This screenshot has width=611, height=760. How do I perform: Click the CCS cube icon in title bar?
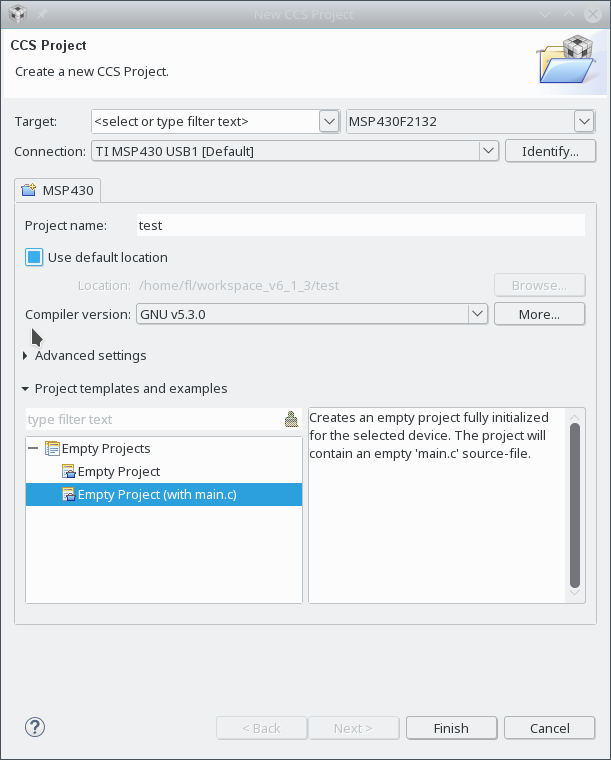pos(17,14)
